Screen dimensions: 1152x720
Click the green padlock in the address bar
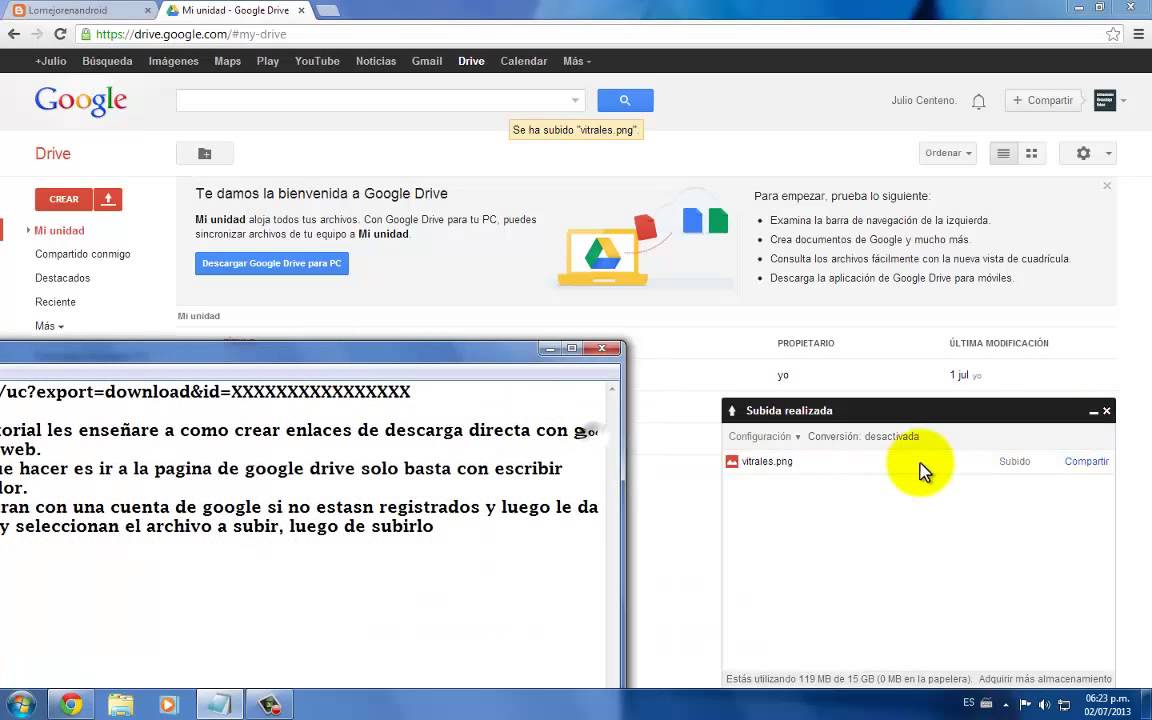(x=86, y=34)
